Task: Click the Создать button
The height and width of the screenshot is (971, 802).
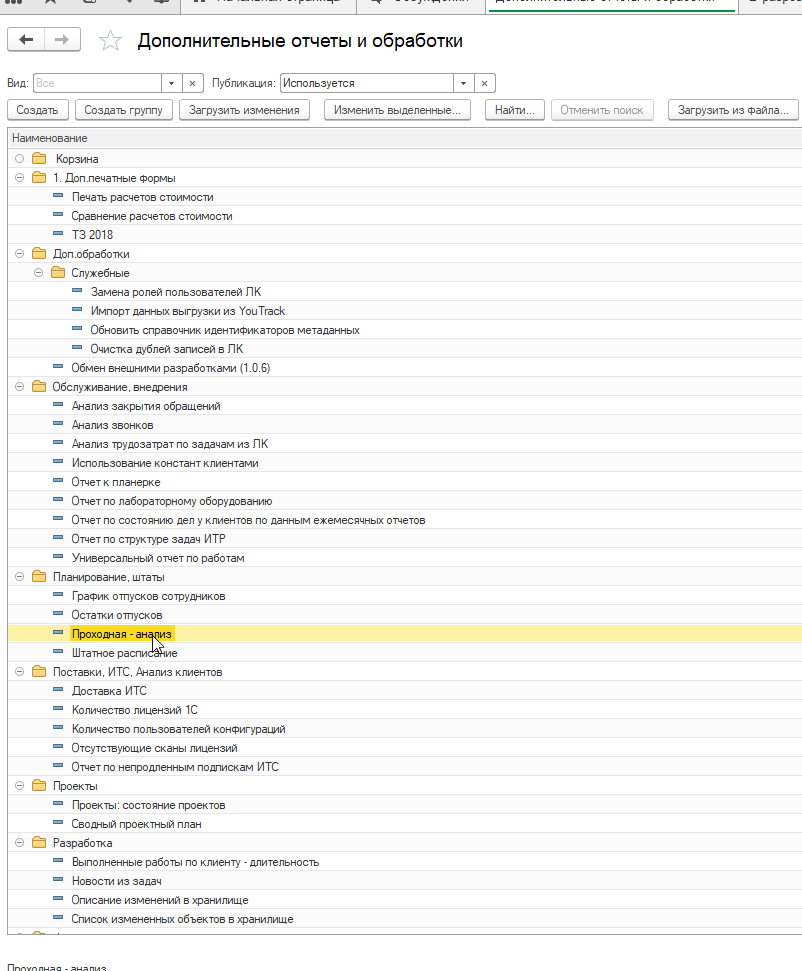Action: (38, 110)
